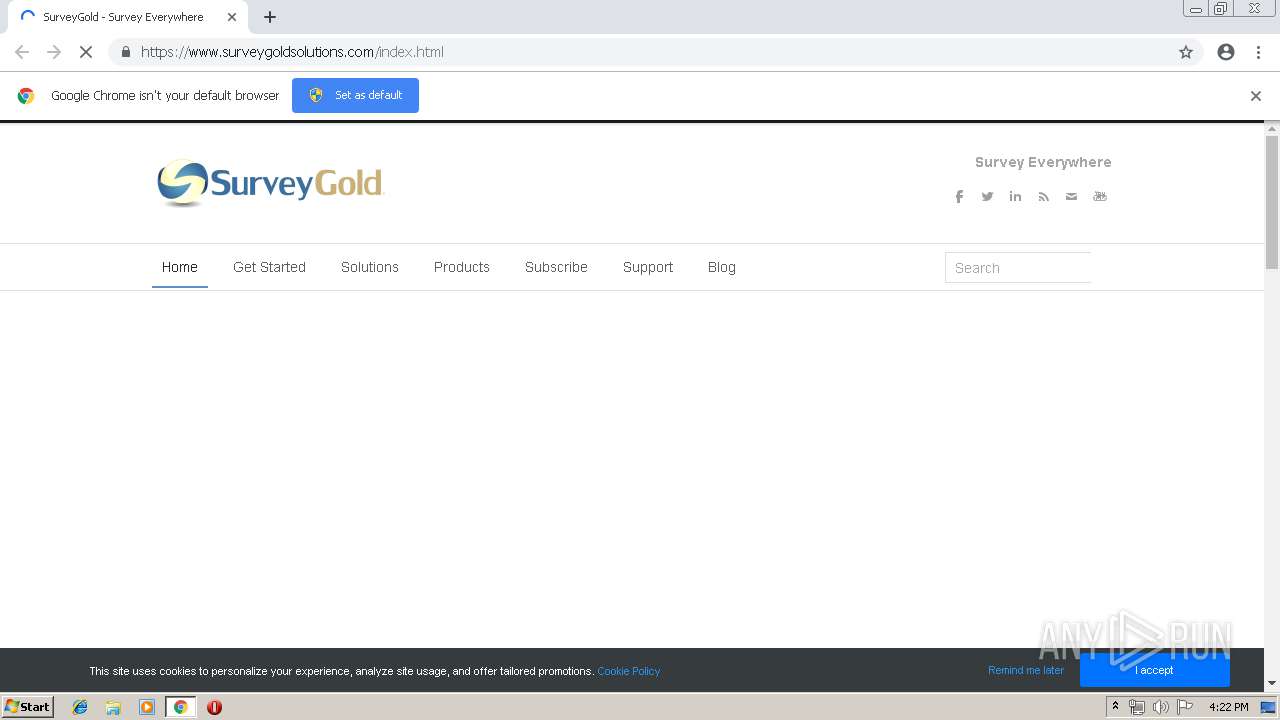The height and width of the screenshot is (720, 1280).
Task: Open the SurveyGold Facebook page icon
Action: pyautogui.click(x=959, y=197)
